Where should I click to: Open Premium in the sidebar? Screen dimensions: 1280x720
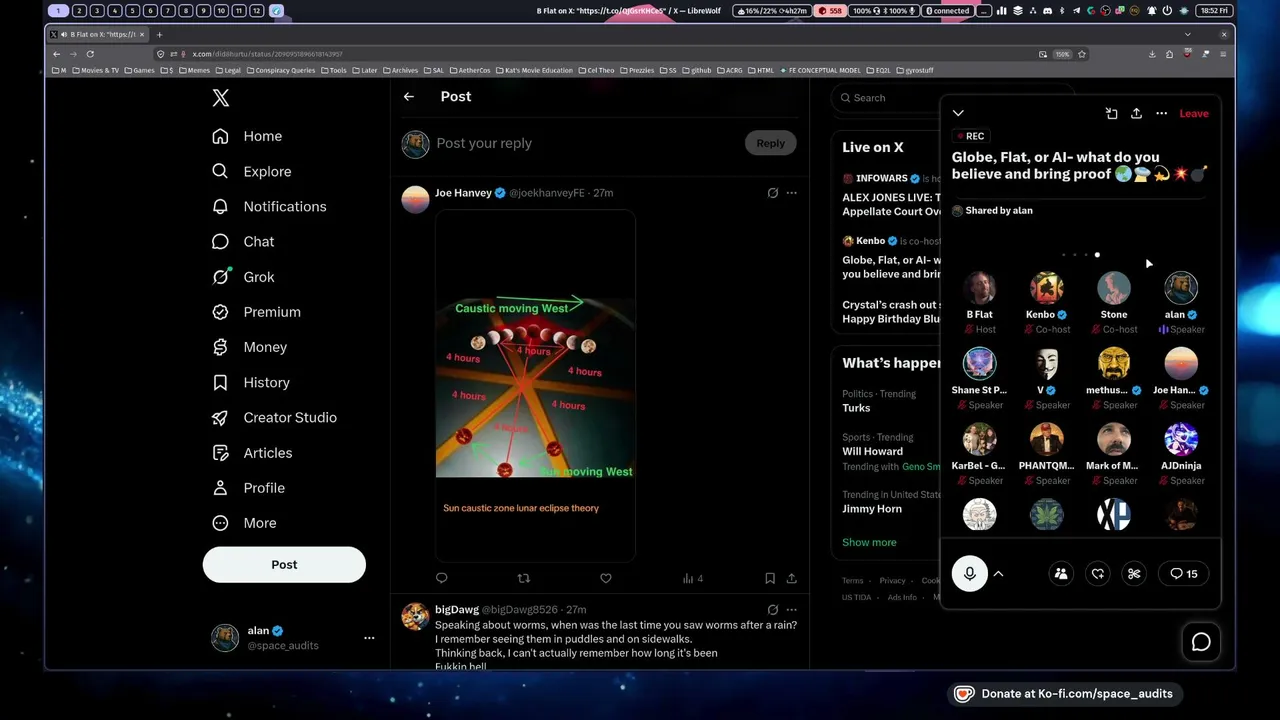coord(256,312)
